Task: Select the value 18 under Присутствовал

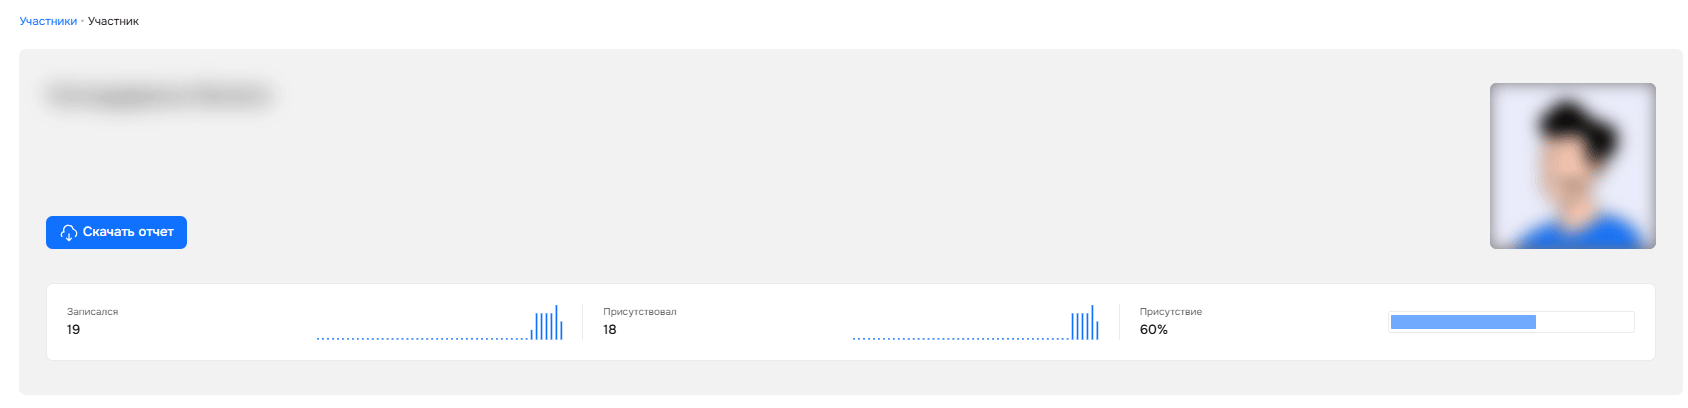Action: pyautogui.click(x=609, y=330)
